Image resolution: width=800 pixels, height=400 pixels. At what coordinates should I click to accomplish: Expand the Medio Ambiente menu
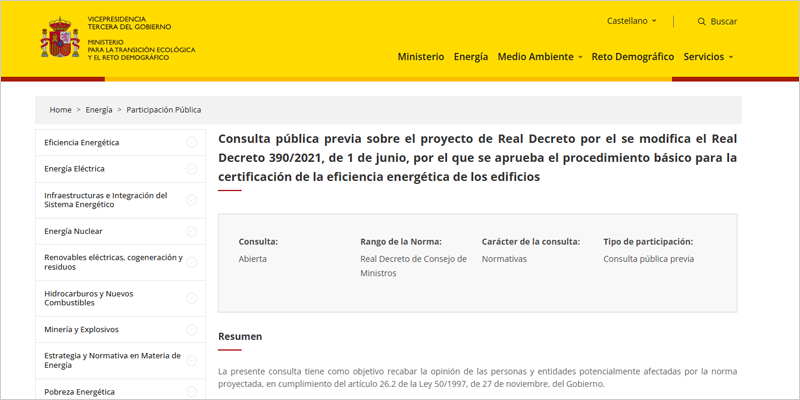pyautogui.click(x=539, y=57)
